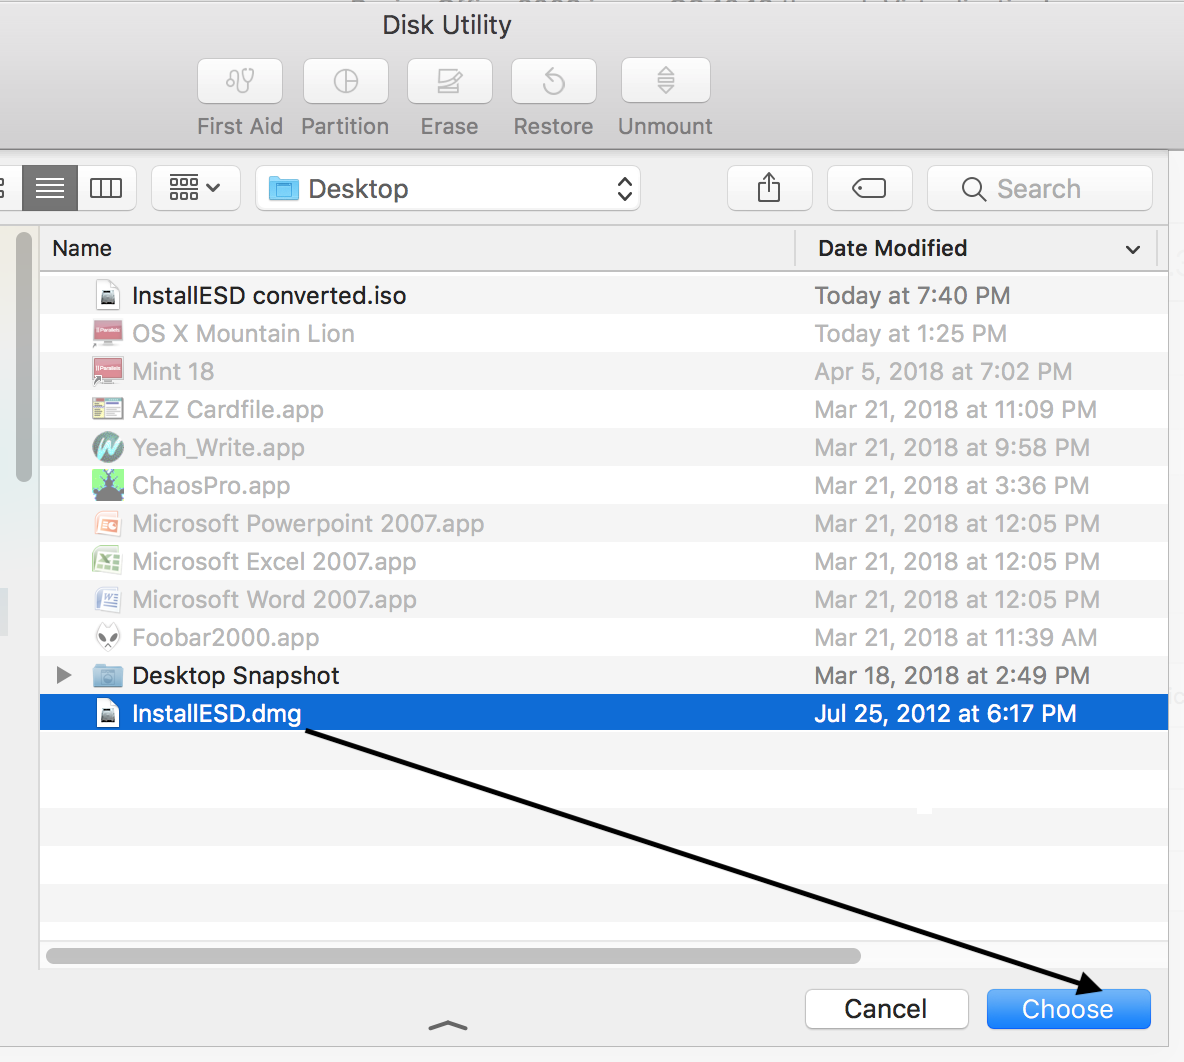The image size is (1184, 1062).
Task: Click the InstallESD.dmg disk image icon
Action: [x=108, y=713]
